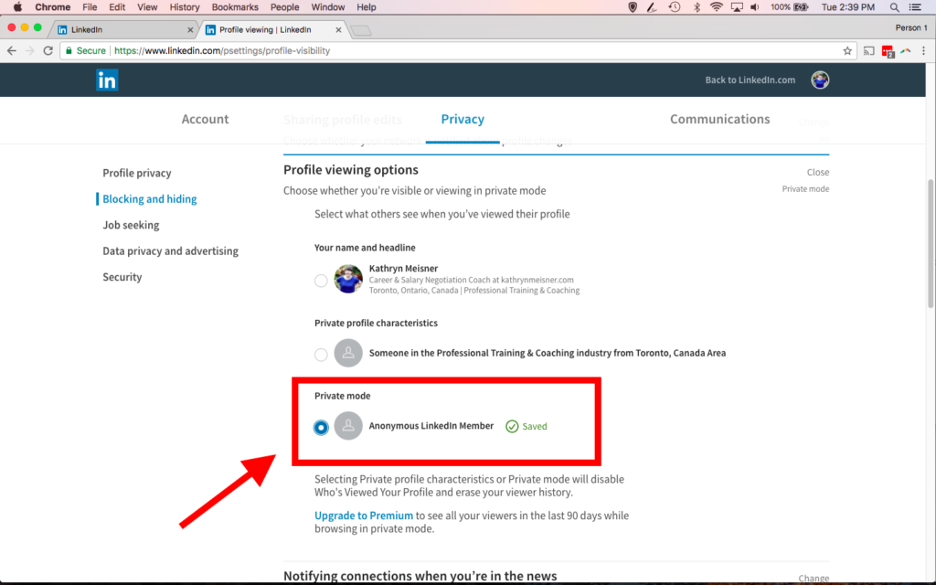Image resolution: width=936 pixels, height=586 pixels.
Task: Switch to first LinkedIn browser tab
Action: (124, 29)
